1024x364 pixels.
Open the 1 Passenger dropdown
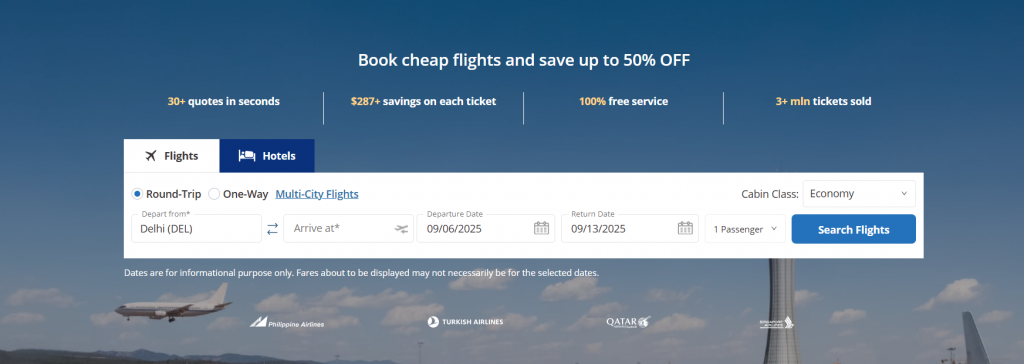(745, 229)
